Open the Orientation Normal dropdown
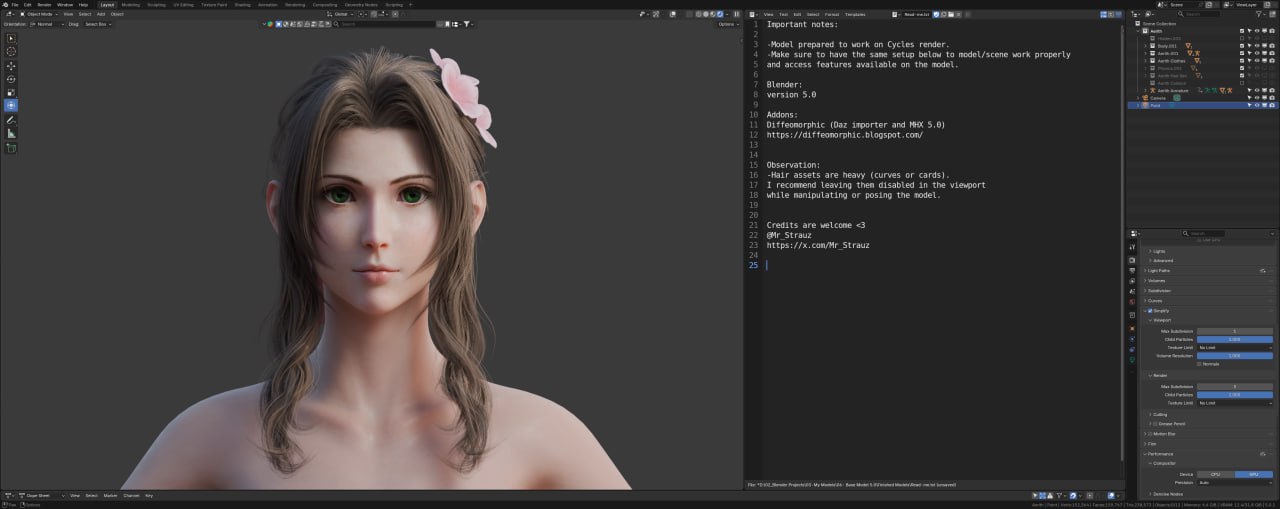The height and width of the screenshot is (509, 1280). click(x=47, y=24)
